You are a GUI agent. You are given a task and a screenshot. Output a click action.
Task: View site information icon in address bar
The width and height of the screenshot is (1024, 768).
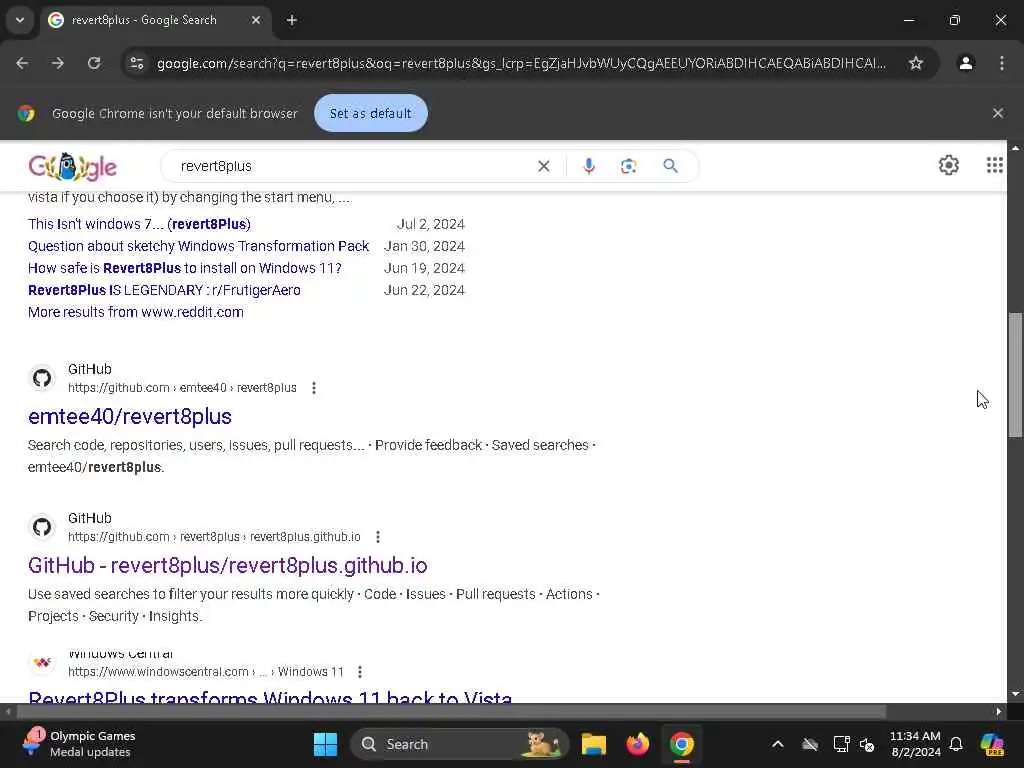137,63
